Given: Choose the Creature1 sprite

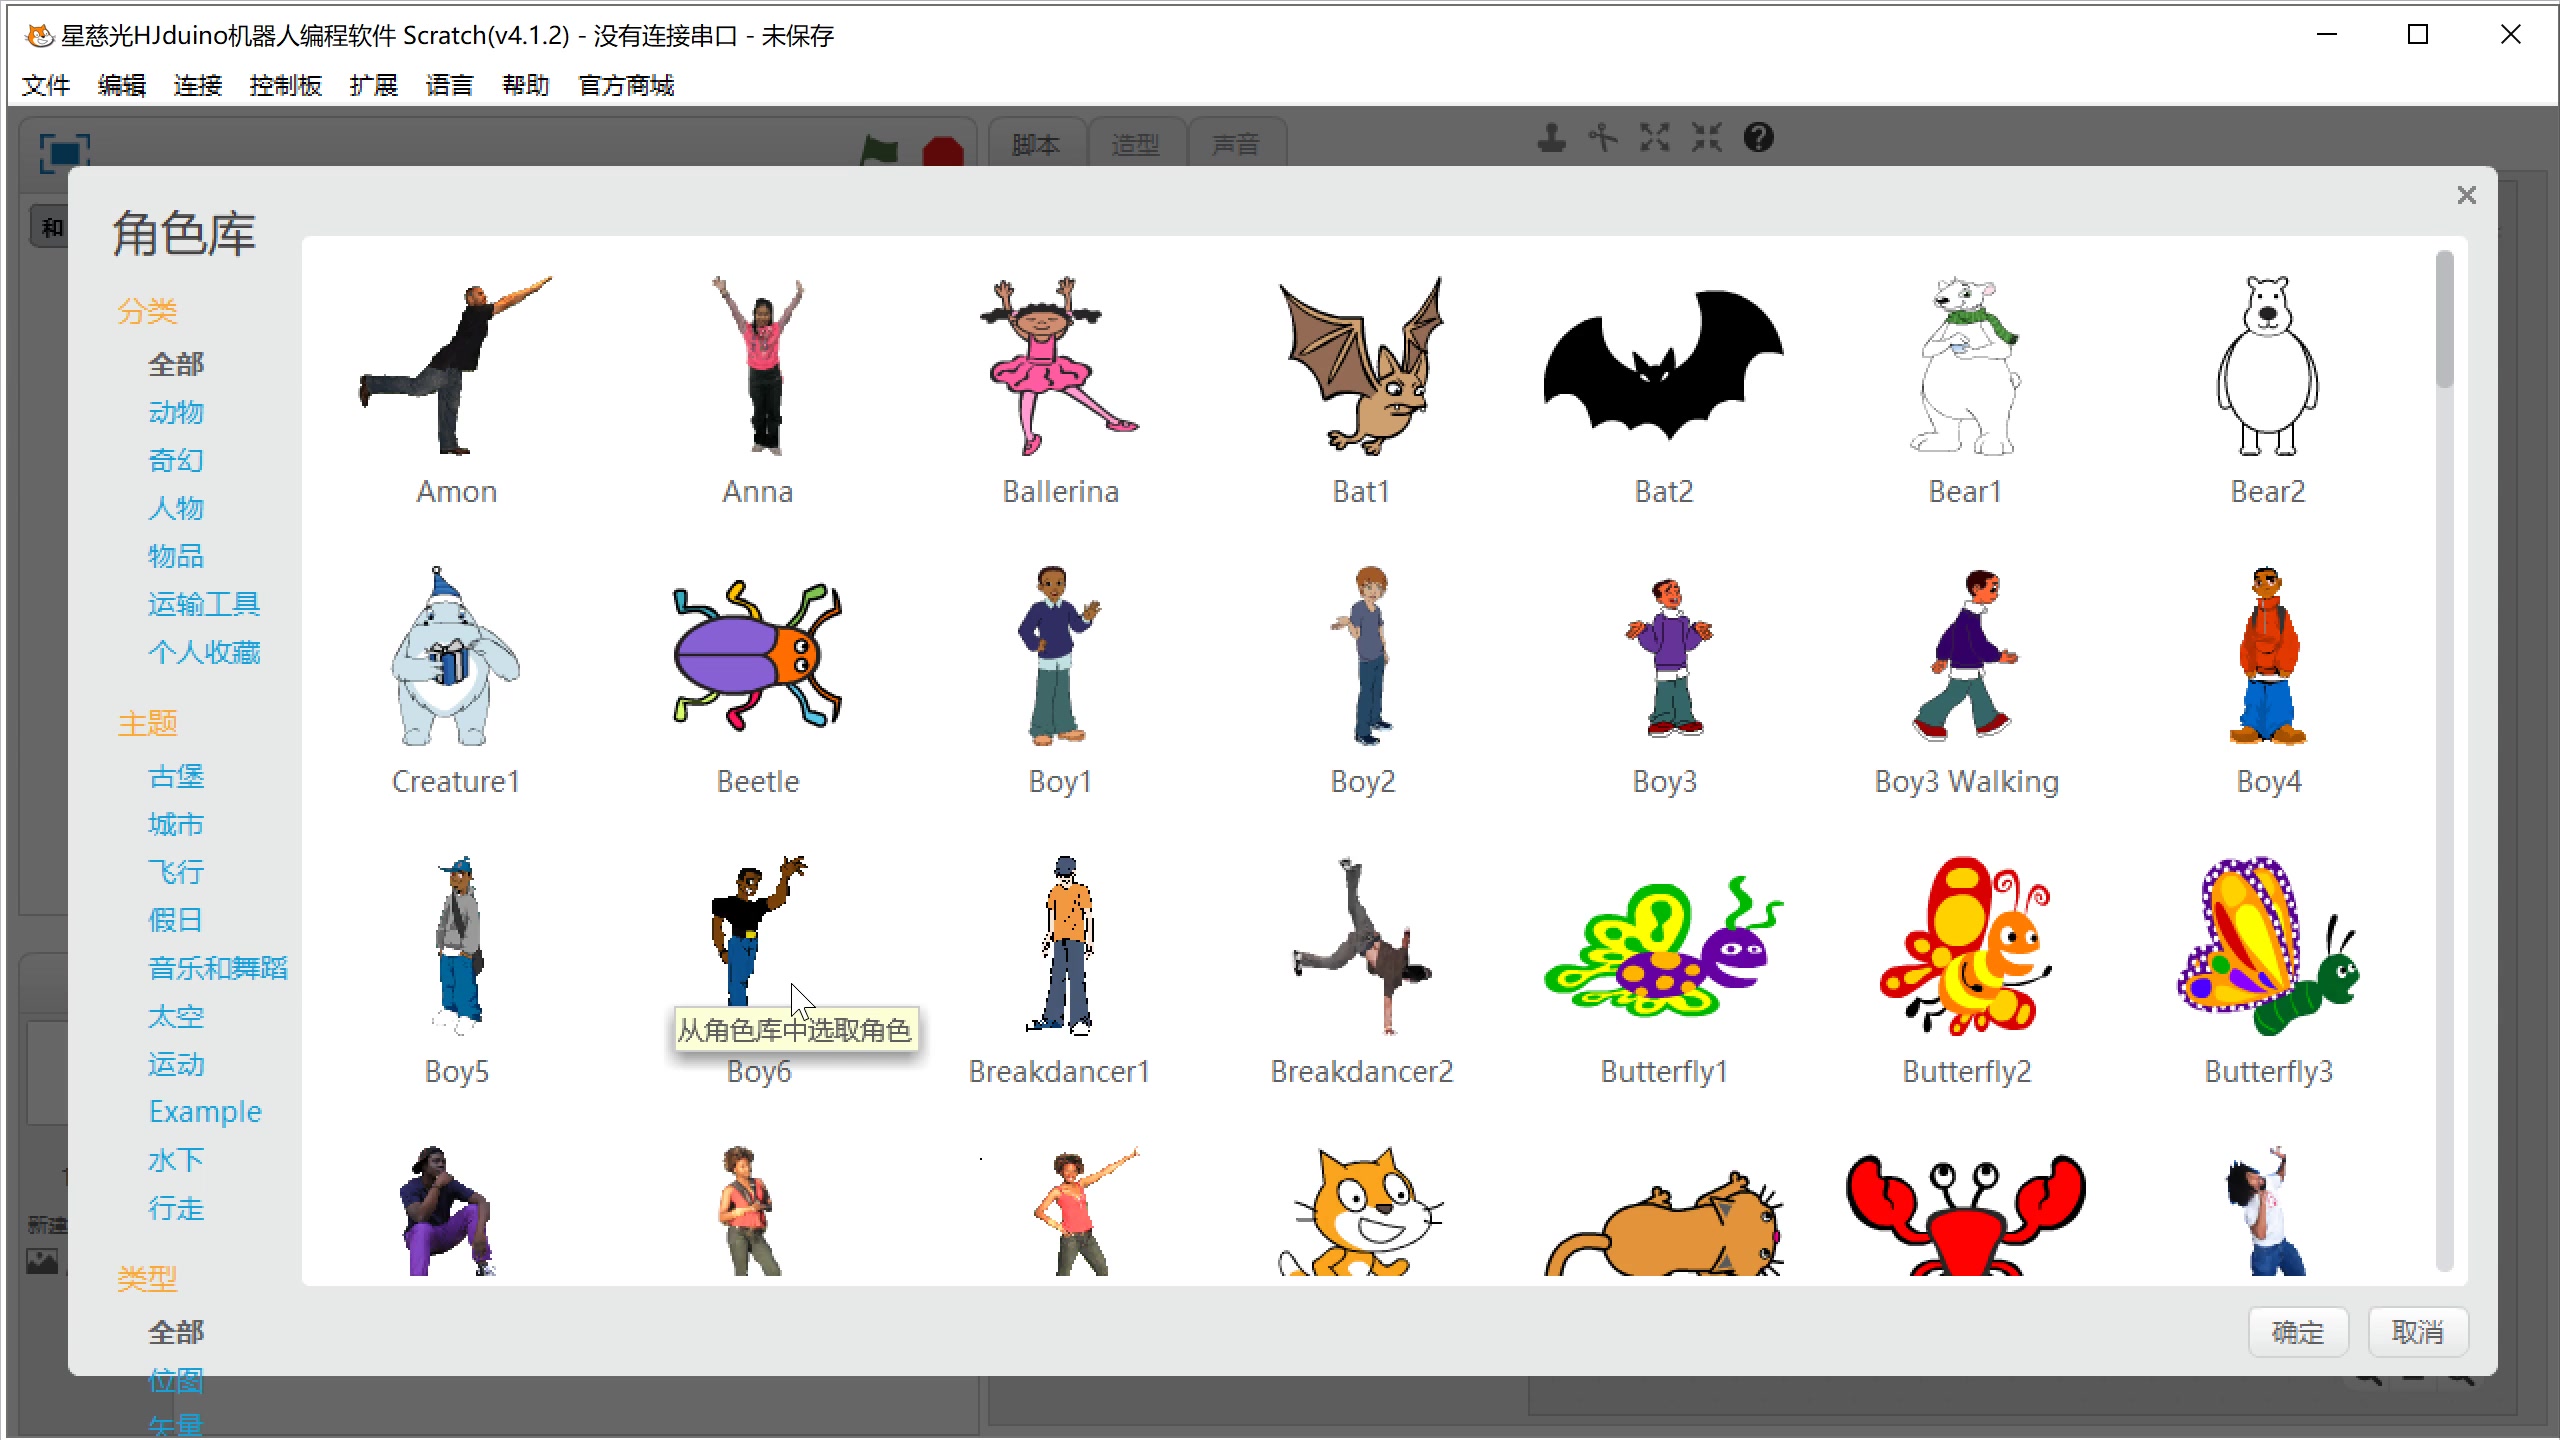Looking at the screenshot, I should [455, 655].
